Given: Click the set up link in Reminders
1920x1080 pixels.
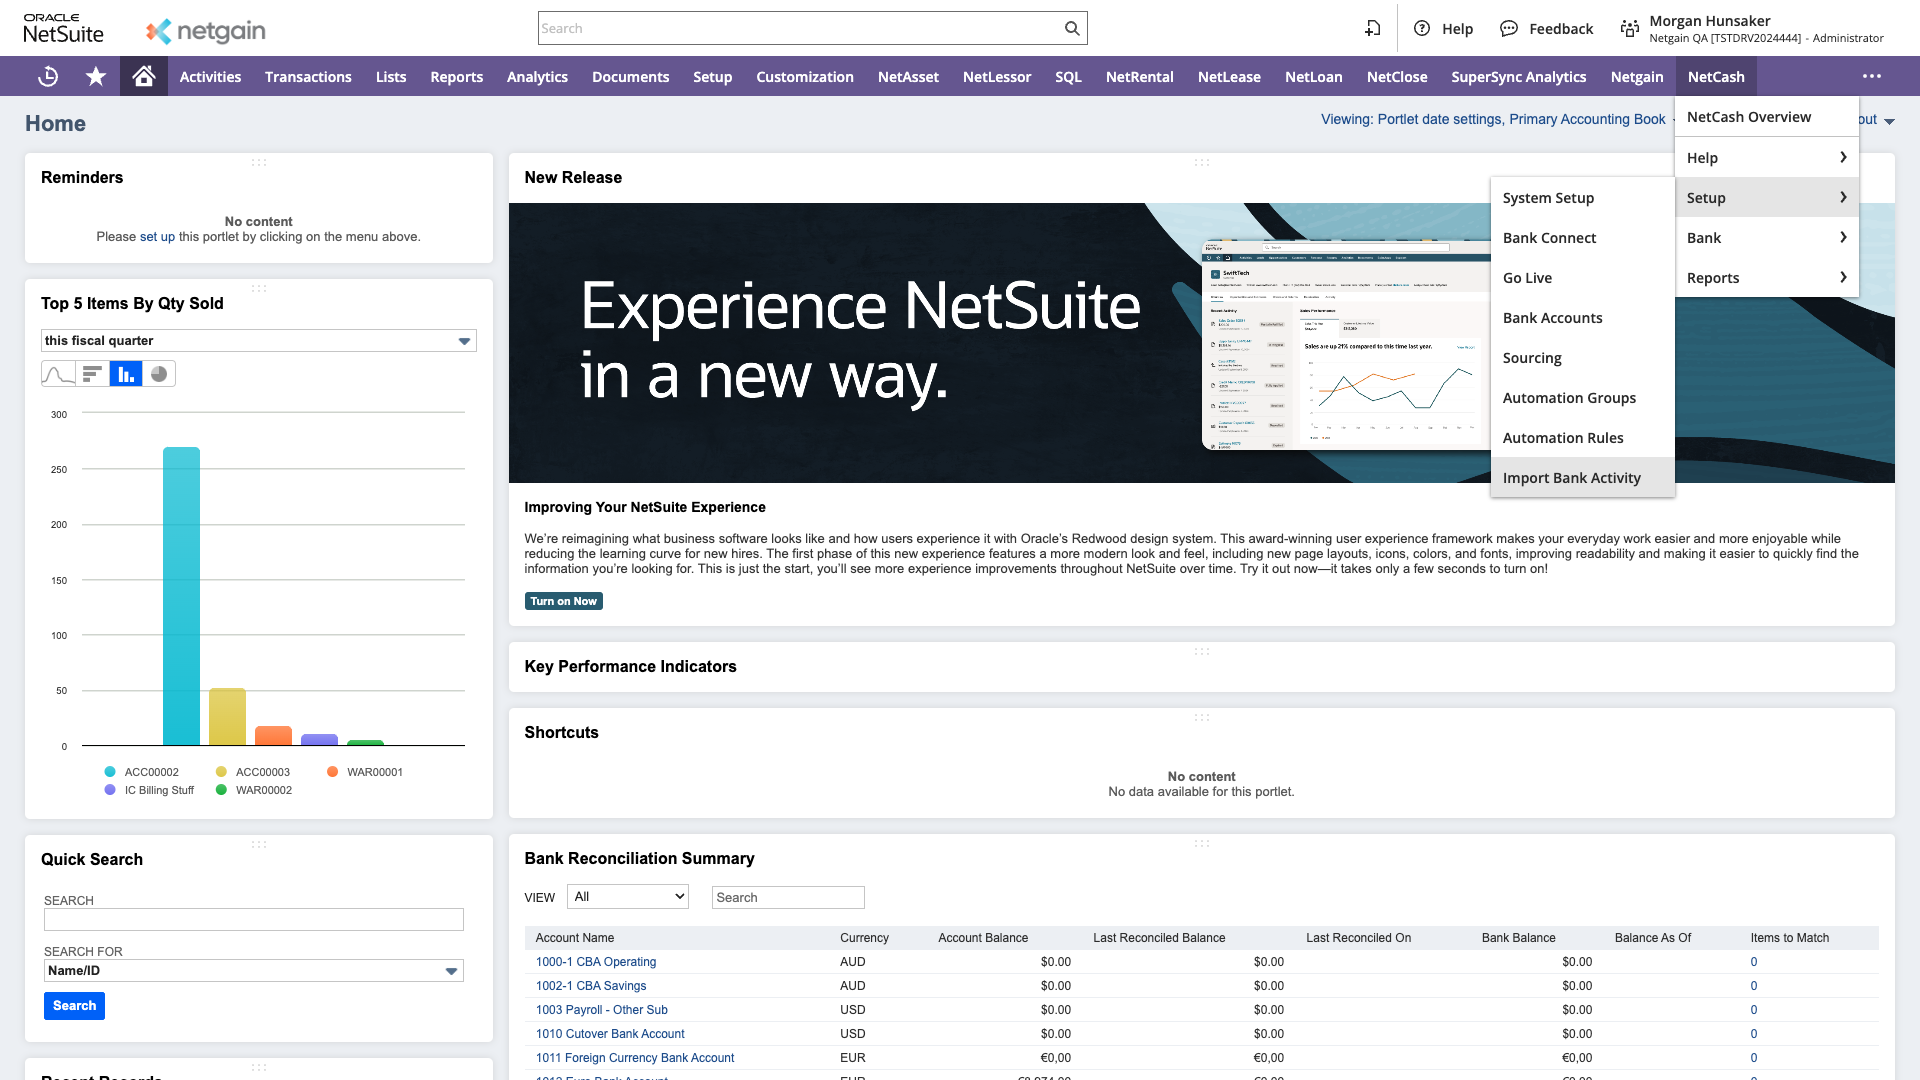Looking at the screenshot, I should [x=157, y=237].
